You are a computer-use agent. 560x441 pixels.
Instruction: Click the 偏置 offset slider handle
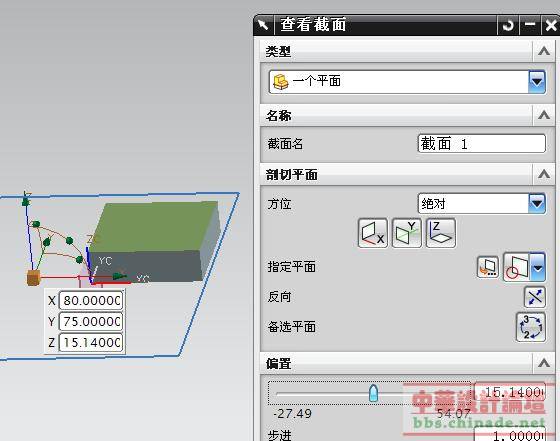point(373,393)
